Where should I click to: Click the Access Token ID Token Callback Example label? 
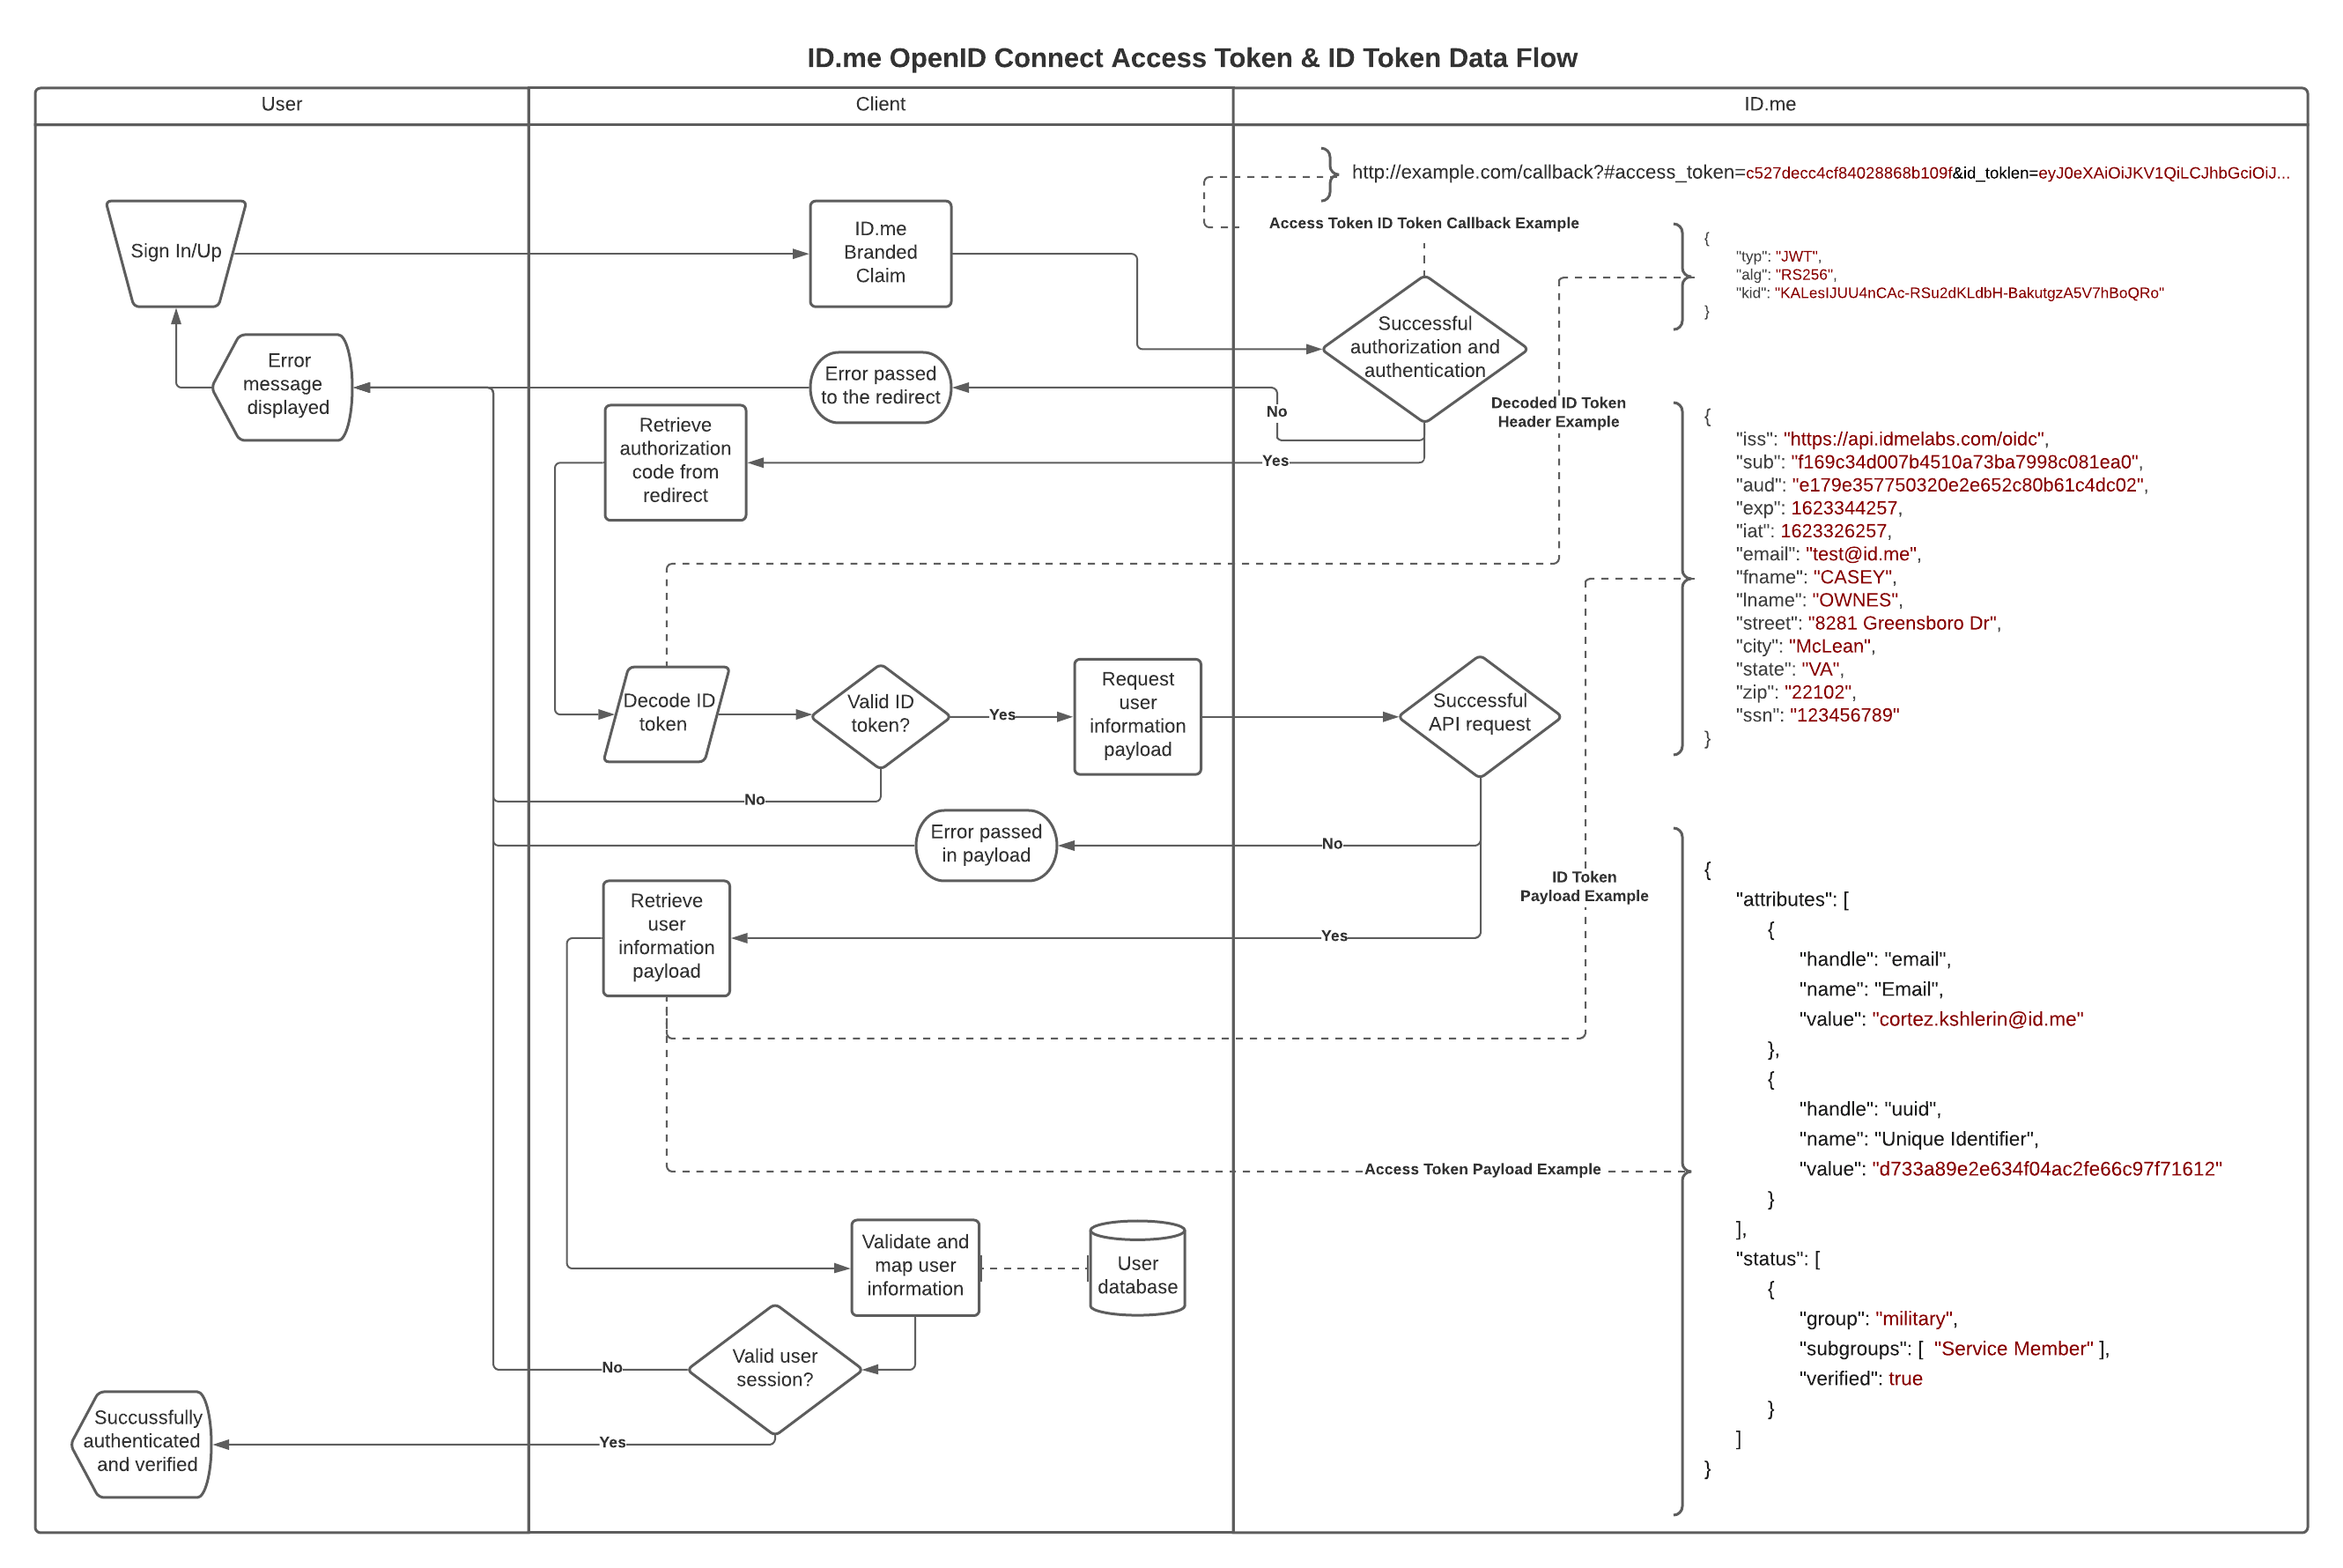click(x=1423, y=223)
